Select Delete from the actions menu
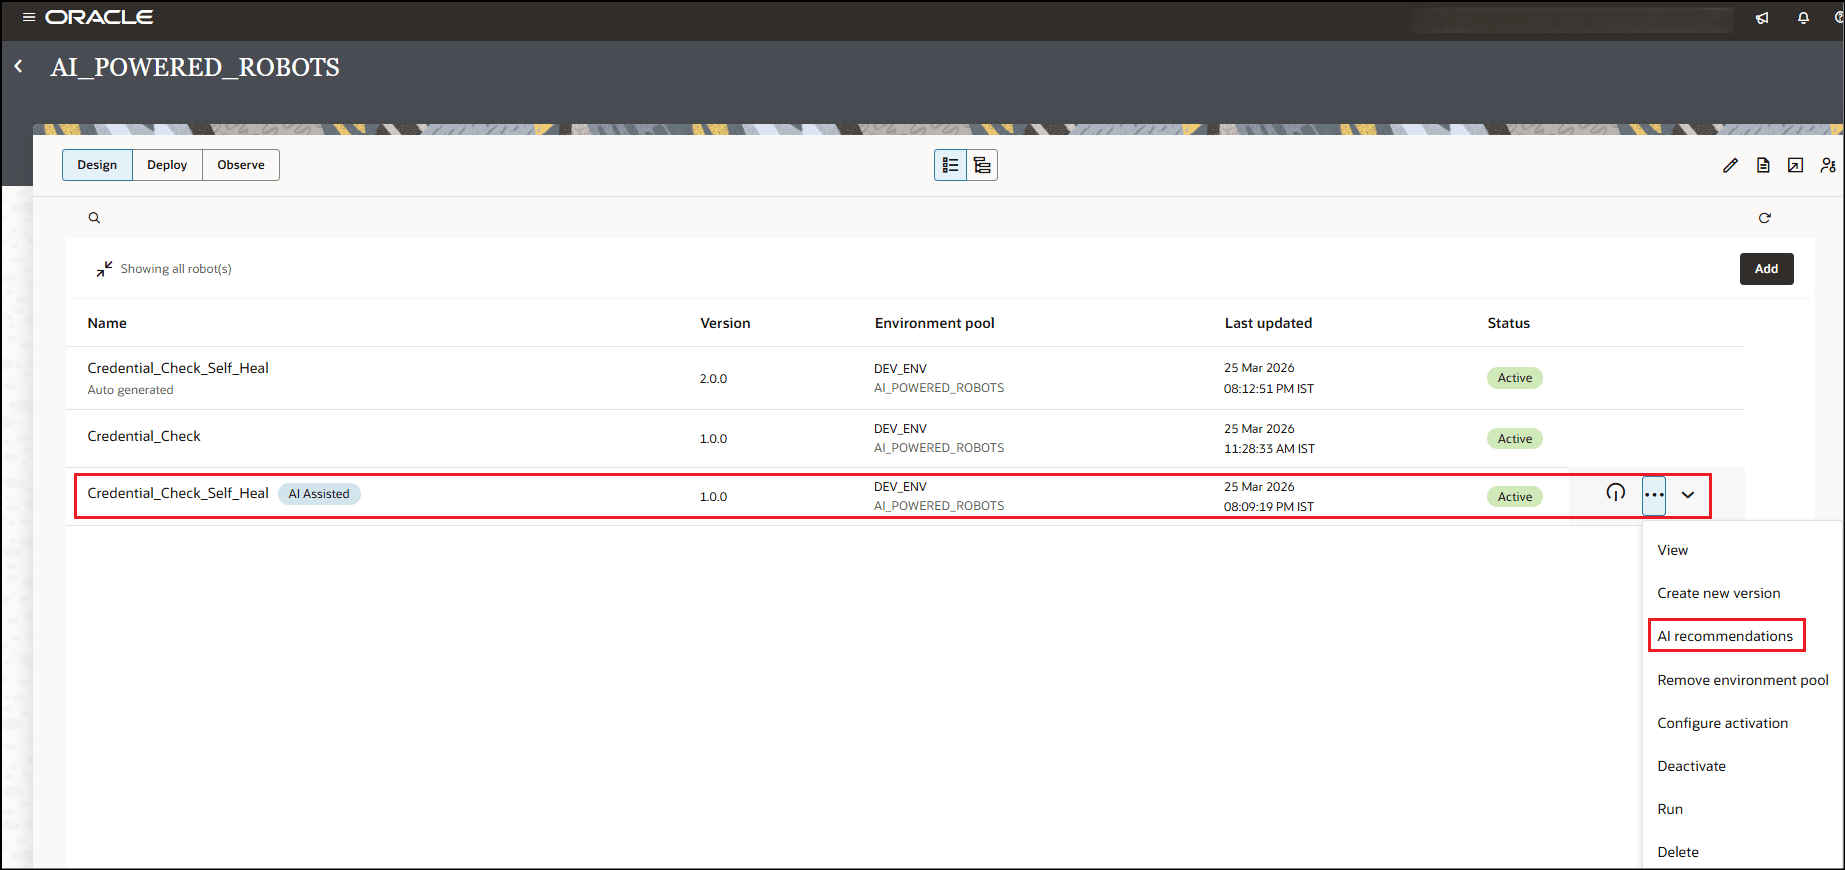The width and height of the screenshot is (1845, 870). point(1678,852)
